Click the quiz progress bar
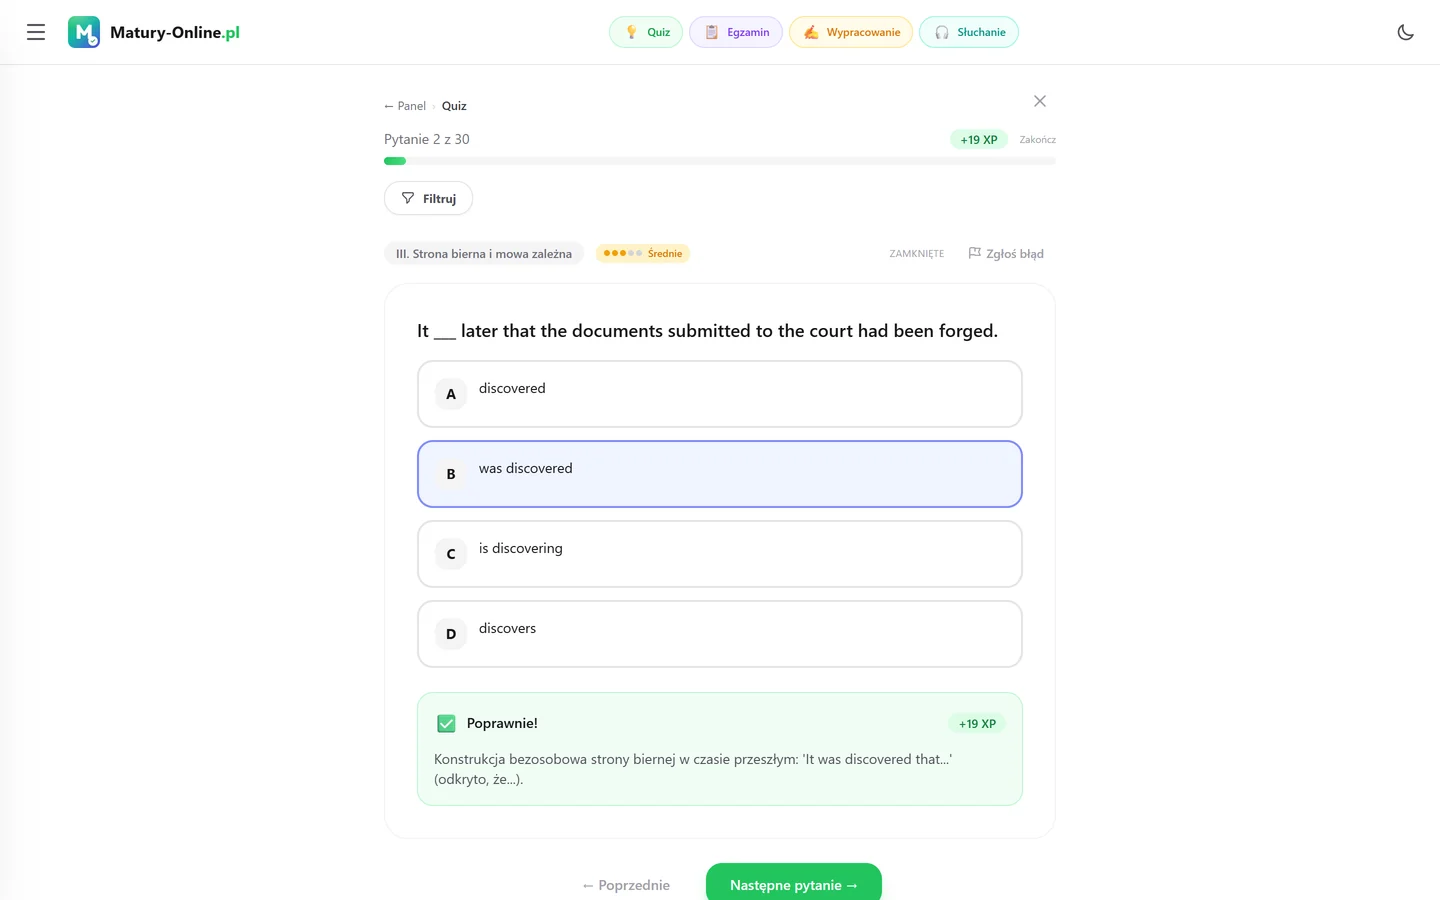Screen dimensions: 1440x900 pyautogui.click(x=720, y=161)
